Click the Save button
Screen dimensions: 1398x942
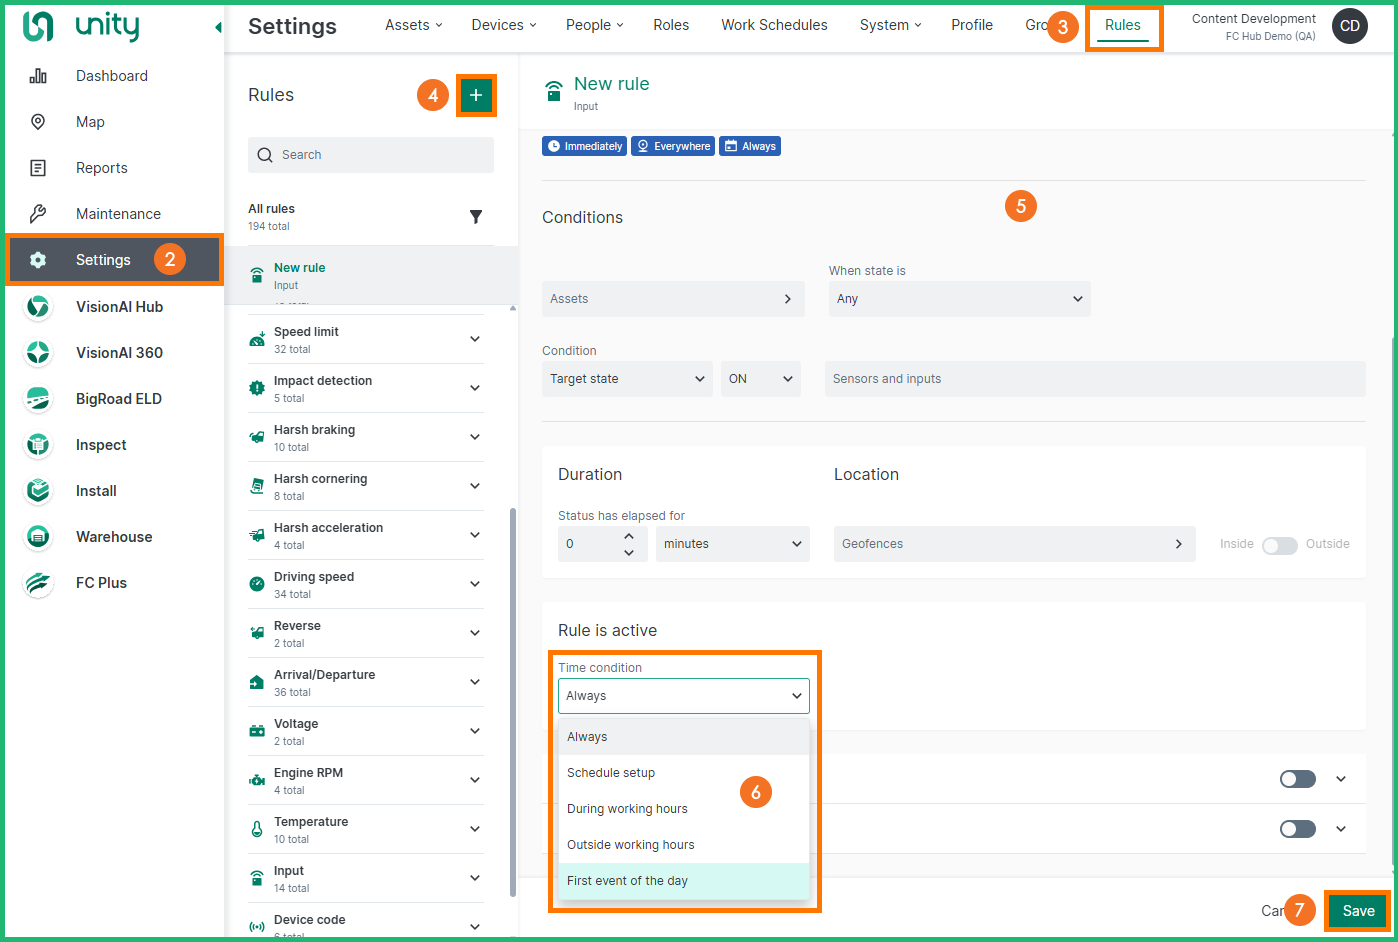click(1357, 911)
